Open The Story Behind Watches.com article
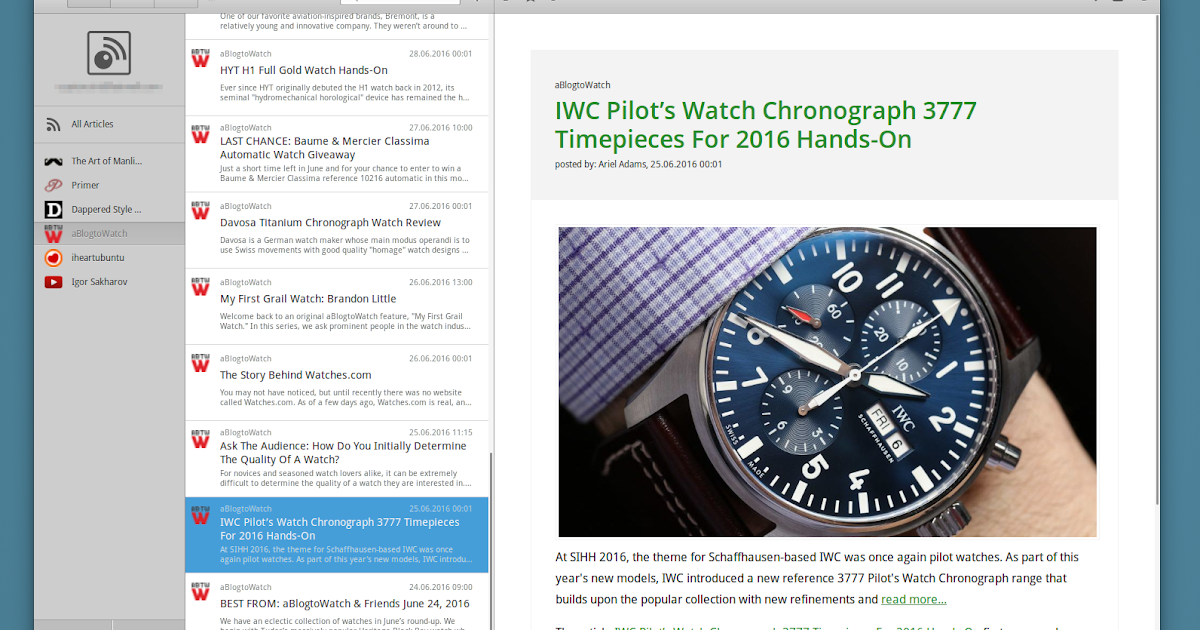 [337, 382]
